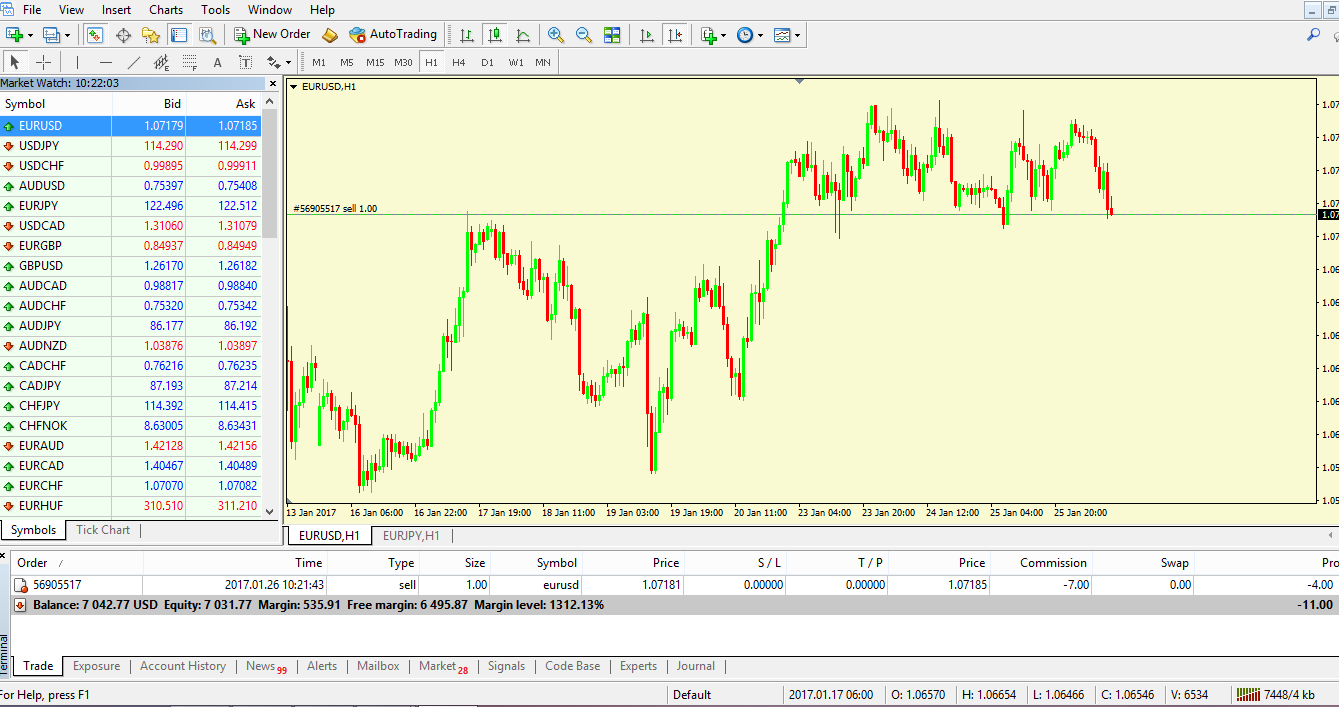Viewport: 1339px width, 707px height.
Task: Tile the chart windows
Action: click(x=611, y=34)
